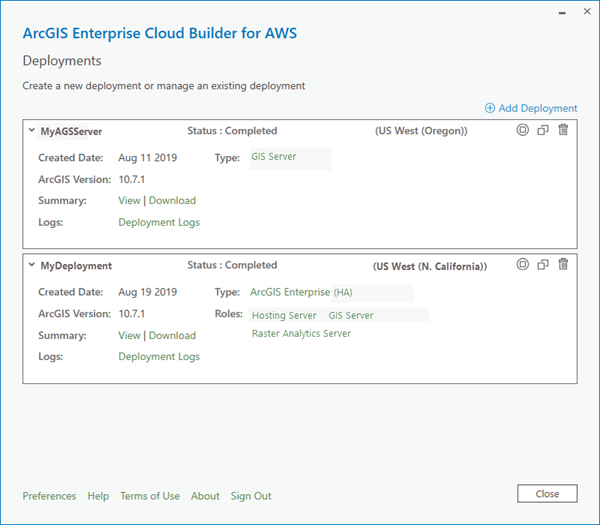View the summary for MyDeployment
This screenshot has width=600, height=525.
129,336
